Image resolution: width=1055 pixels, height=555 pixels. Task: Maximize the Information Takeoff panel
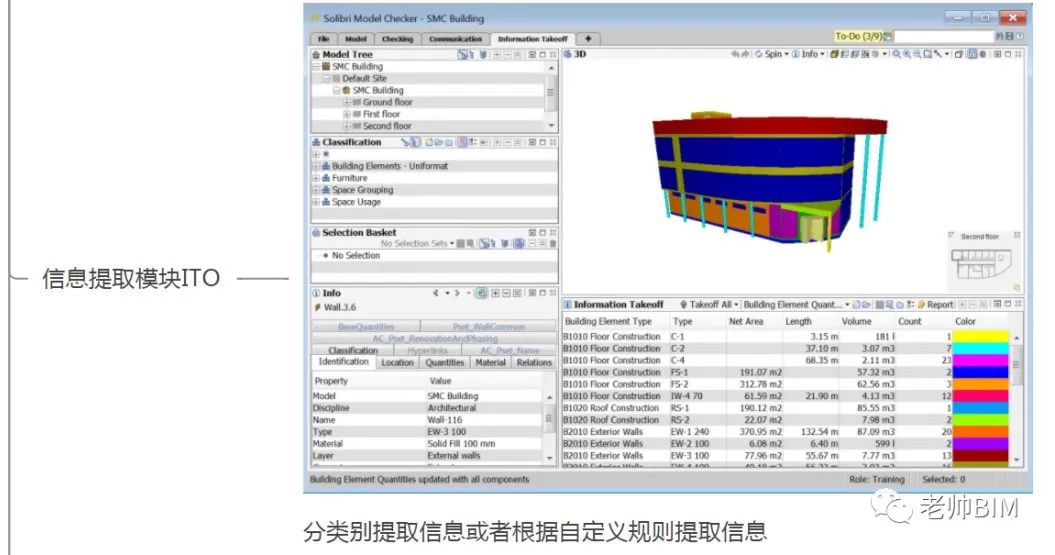coord(1008,305)
